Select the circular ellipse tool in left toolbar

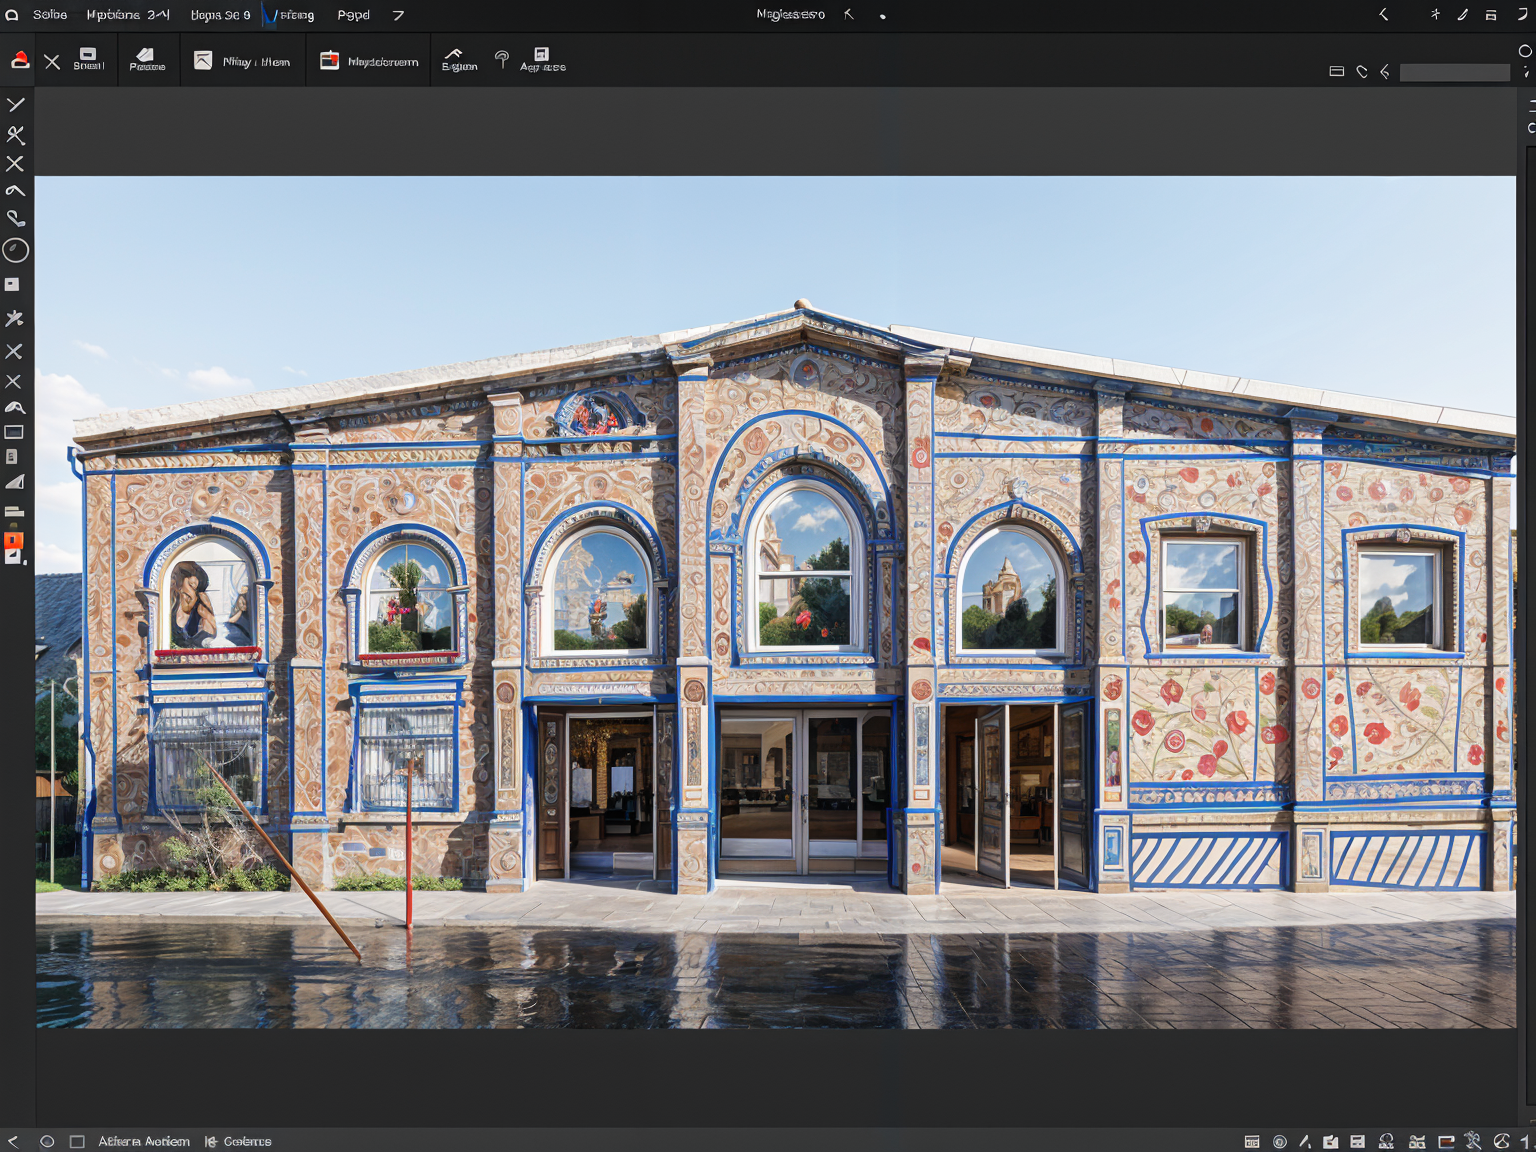(16, 250)
